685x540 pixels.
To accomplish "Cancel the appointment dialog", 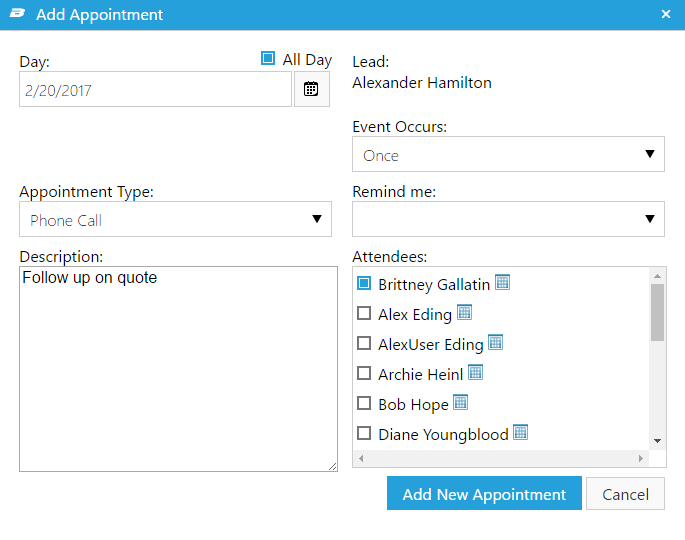I will click(625, 494).
